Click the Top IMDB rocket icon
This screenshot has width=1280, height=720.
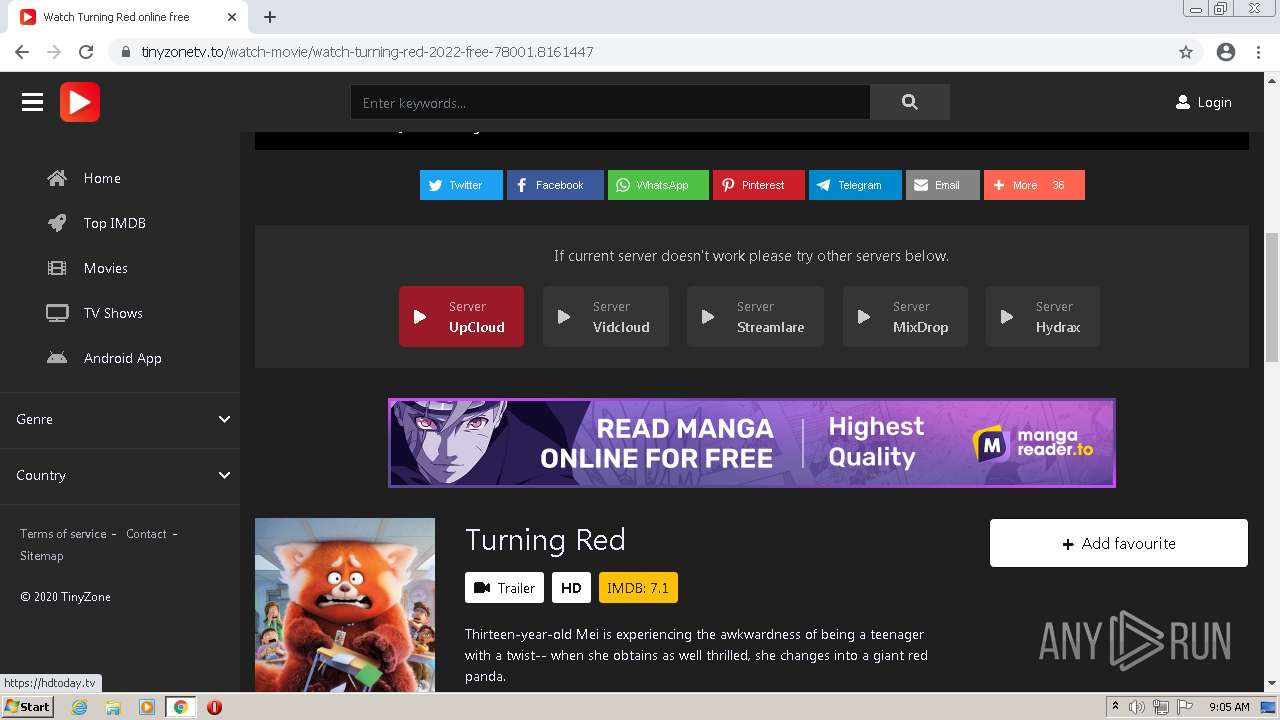(57, 223)
